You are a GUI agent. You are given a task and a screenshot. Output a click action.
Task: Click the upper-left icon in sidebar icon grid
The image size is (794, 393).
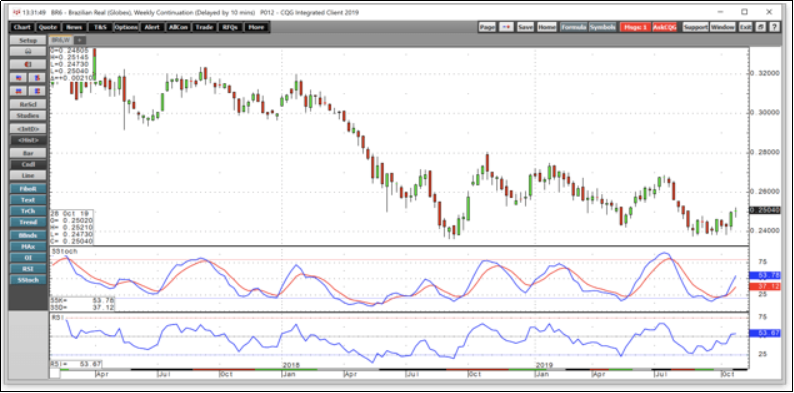(x=19, y=77)
